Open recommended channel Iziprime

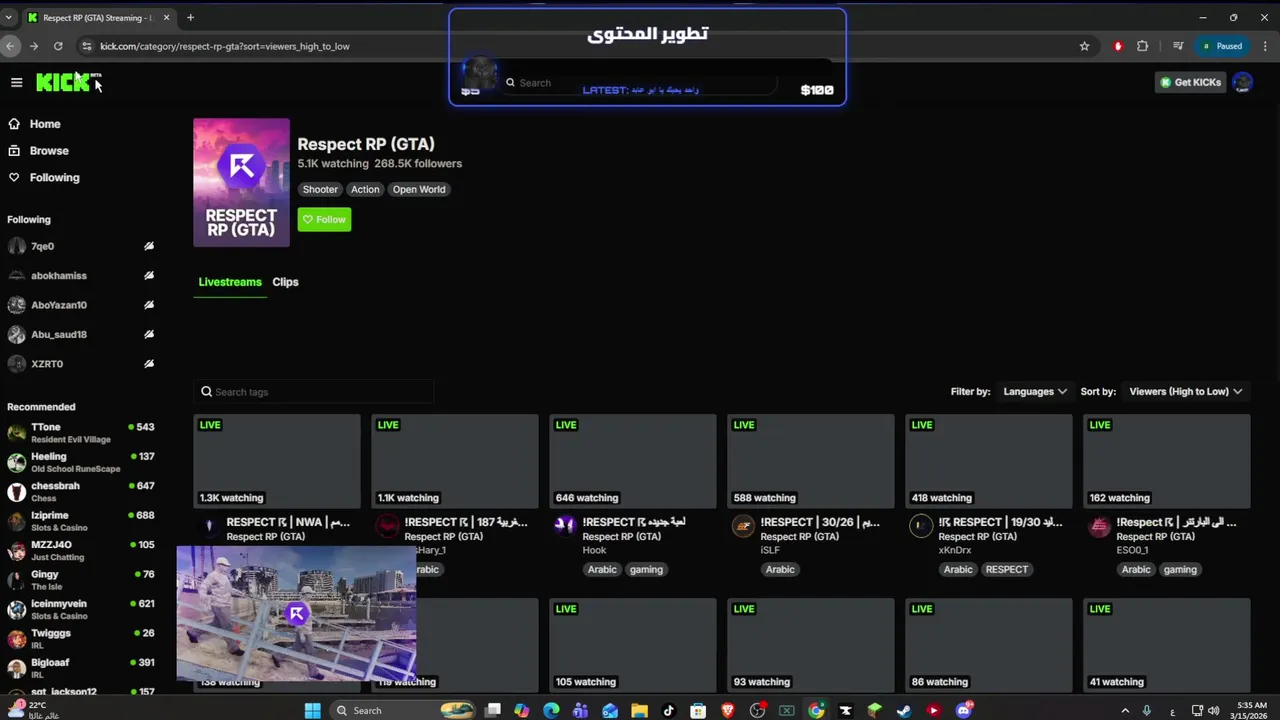[x=80, y=521]
